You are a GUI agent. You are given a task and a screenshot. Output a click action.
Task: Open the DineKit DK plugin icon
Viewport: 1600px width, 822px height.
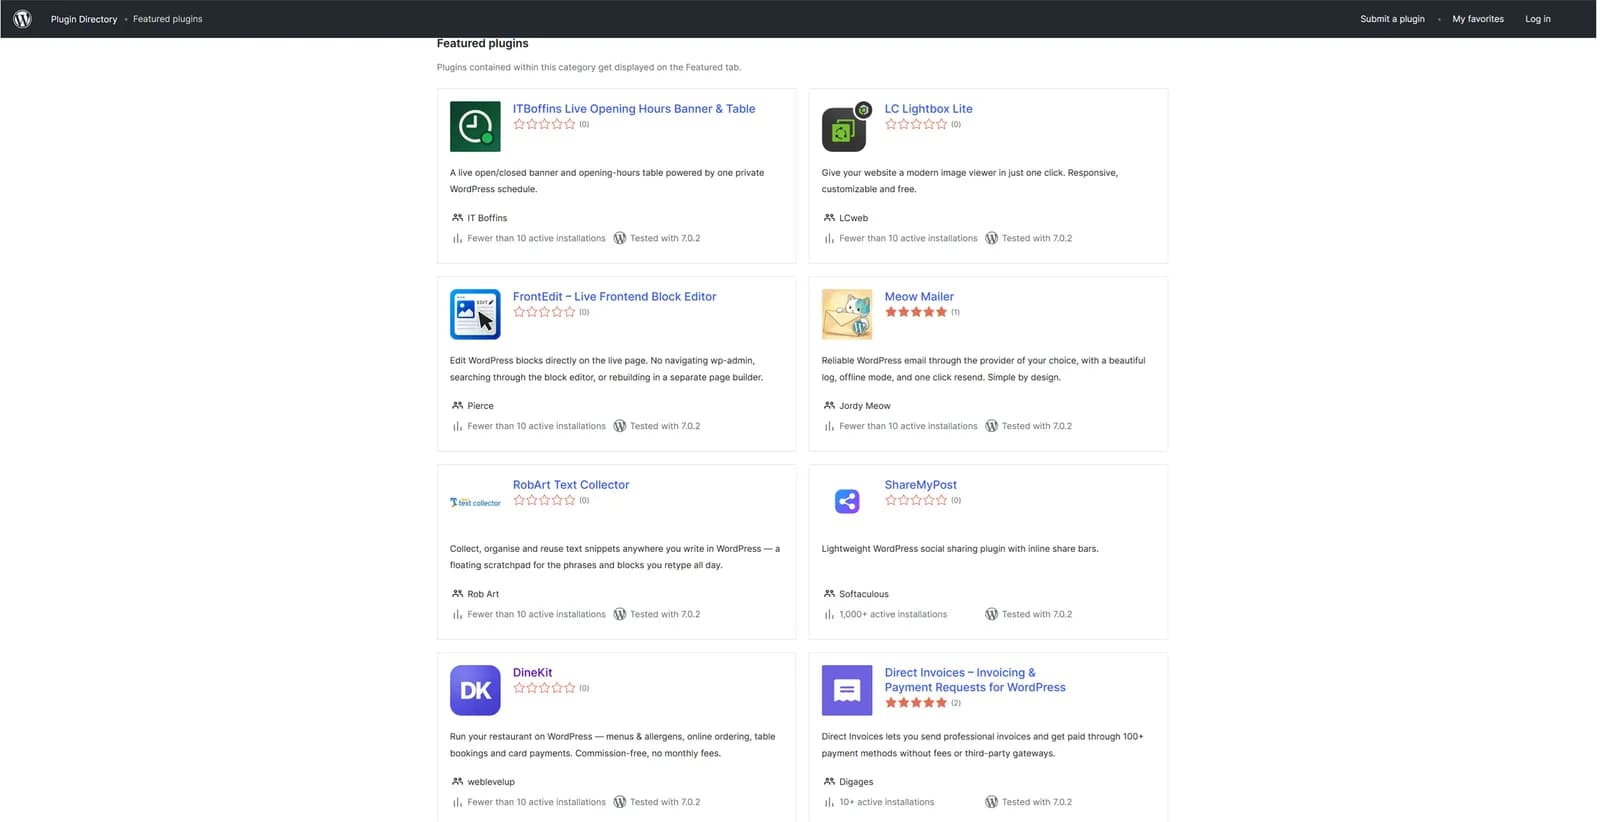pos(475,690)
